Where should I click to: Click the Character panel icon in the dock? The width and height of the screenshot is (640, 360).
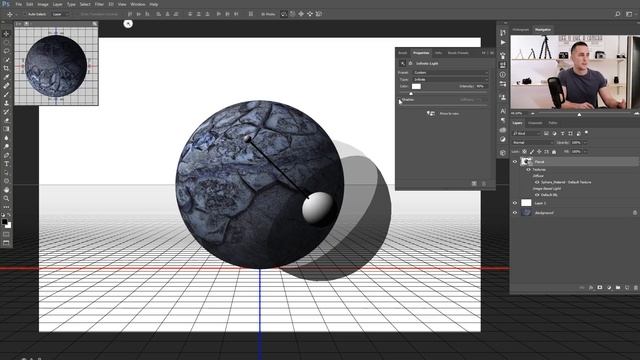[x=503, y=111]
